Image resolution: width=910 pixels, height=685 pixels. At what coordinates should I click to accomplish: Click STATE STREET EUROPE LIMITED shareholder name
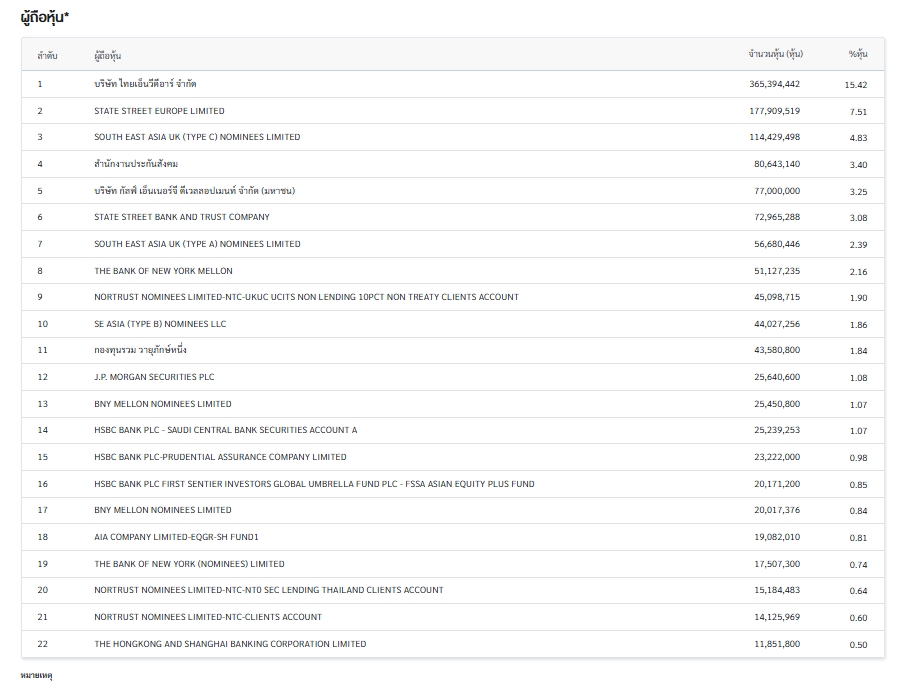pos(159,111)
